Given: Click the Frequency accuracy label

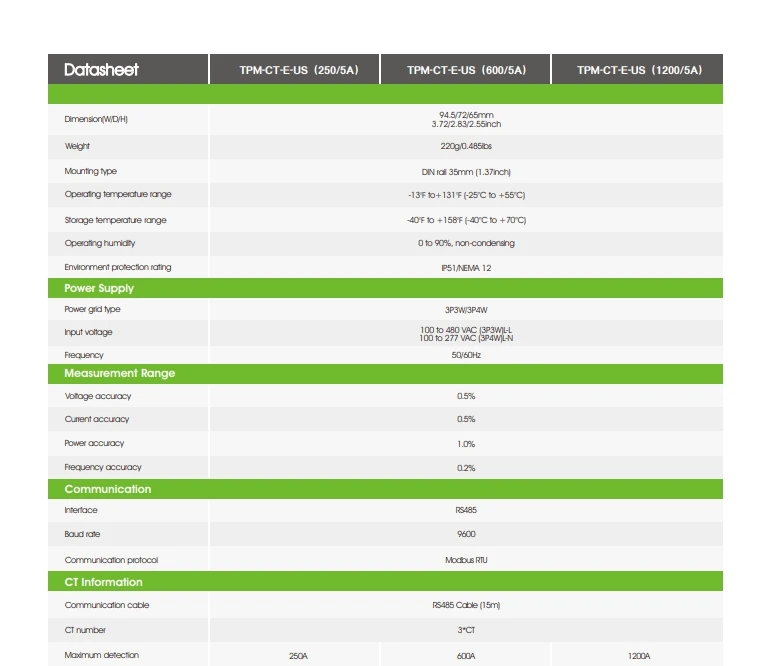Looking at the screenshot, I should [103, 467].
